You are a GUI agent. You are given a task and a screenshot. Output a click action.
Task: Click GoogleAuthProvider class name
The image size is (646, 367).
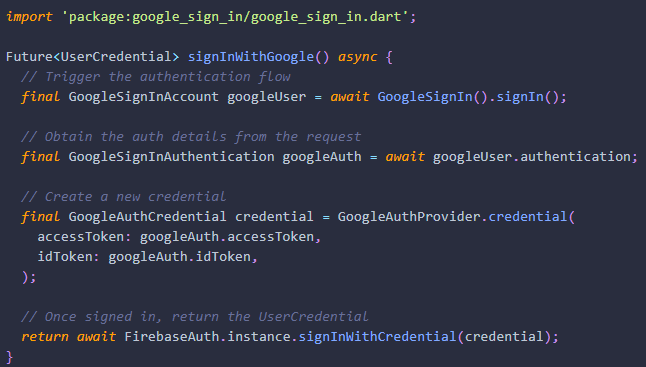(409, 217)
